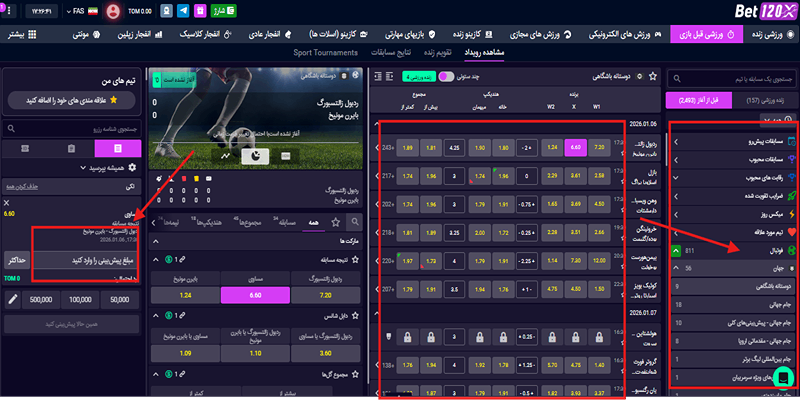Expand the ضرایب تقویت شده section
Viewport: 800px width, 400px height.
(732, 195)
